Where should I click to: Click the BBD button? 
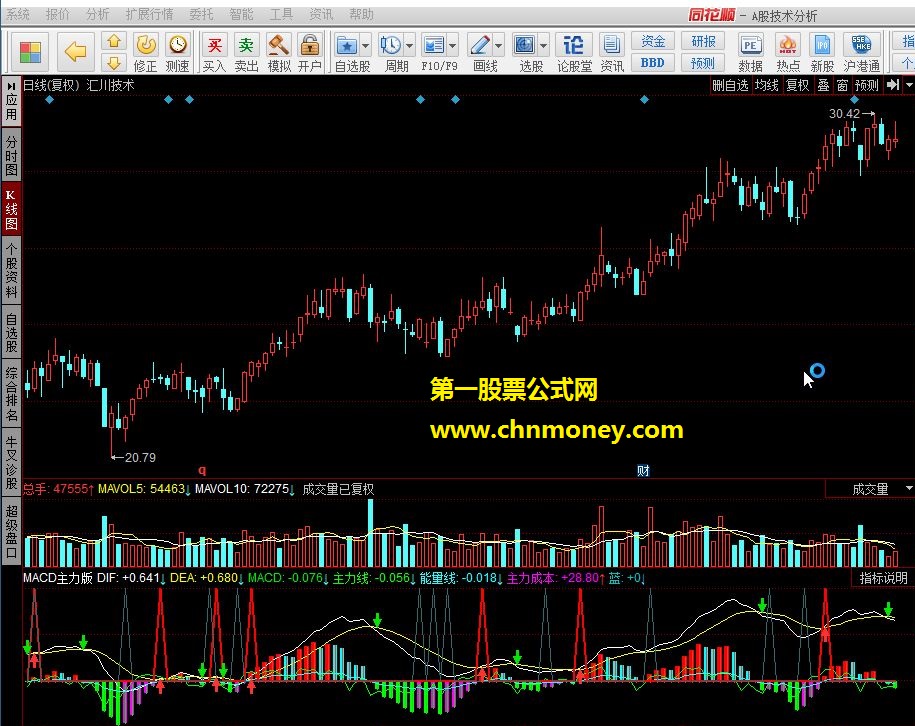point(653,62)
